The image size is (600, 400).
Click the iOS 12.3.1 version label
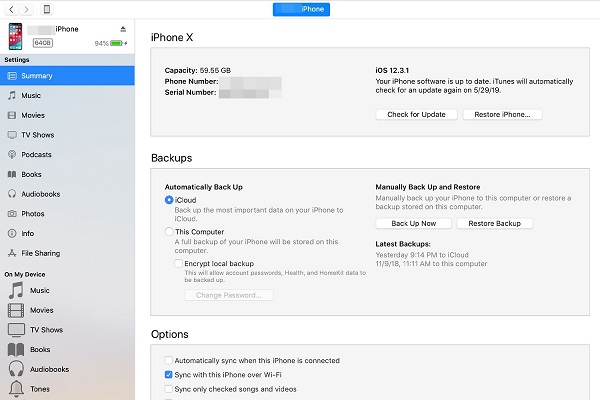[x=392, y=70]
